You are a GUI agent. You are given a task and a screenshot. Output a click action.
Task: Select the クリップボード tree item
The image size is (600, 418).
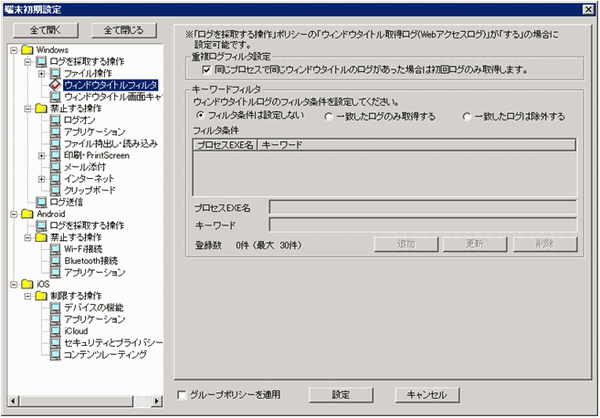pyautogui.click(x=90, y=190)
